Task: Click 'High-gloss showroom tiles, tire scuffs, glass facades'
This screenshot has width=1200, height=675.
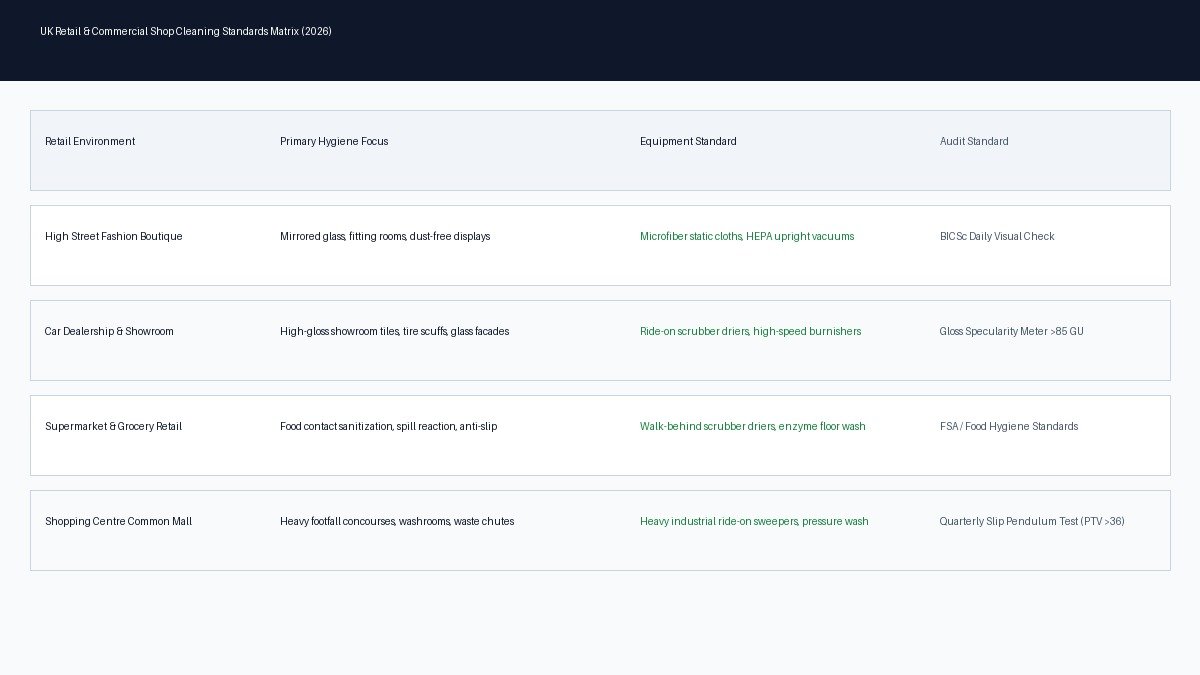Action: pos(394,331)
